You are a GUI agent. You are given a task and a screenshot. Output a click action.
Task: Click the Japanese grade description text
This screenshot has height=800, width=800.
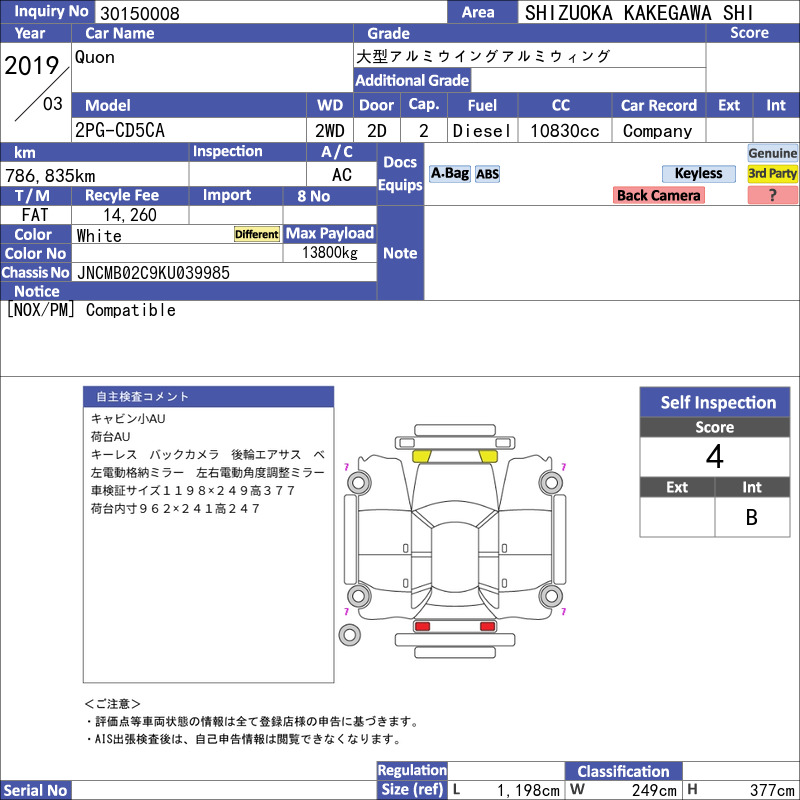pos(483,56)
